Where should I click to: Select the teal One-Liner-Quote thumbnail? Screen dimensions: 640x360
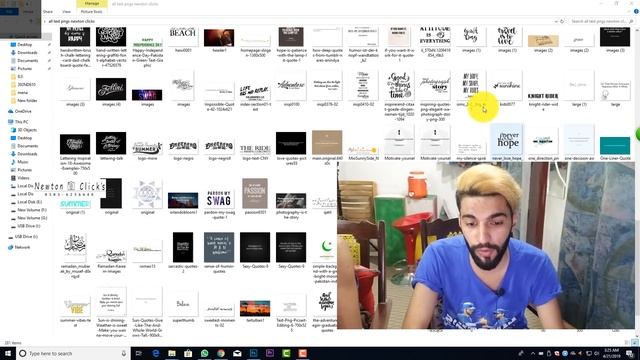tap(615, 146)
